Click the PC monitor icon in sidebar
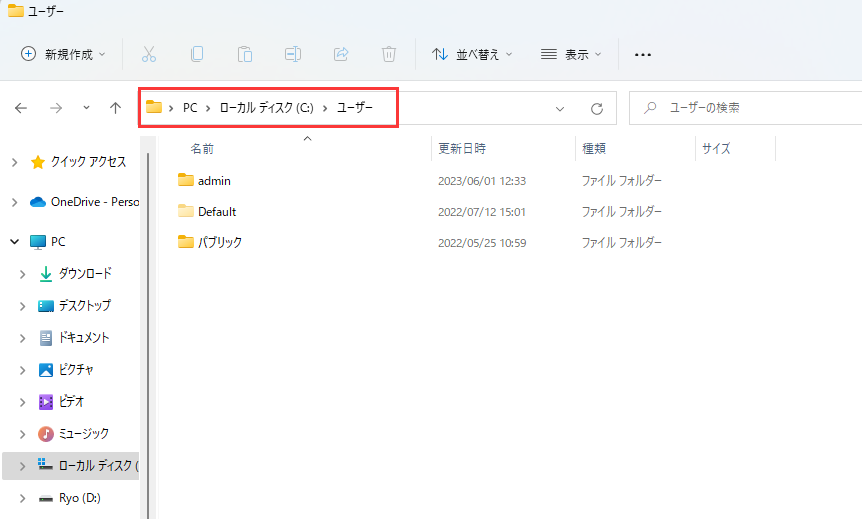 tap(38, 242)
